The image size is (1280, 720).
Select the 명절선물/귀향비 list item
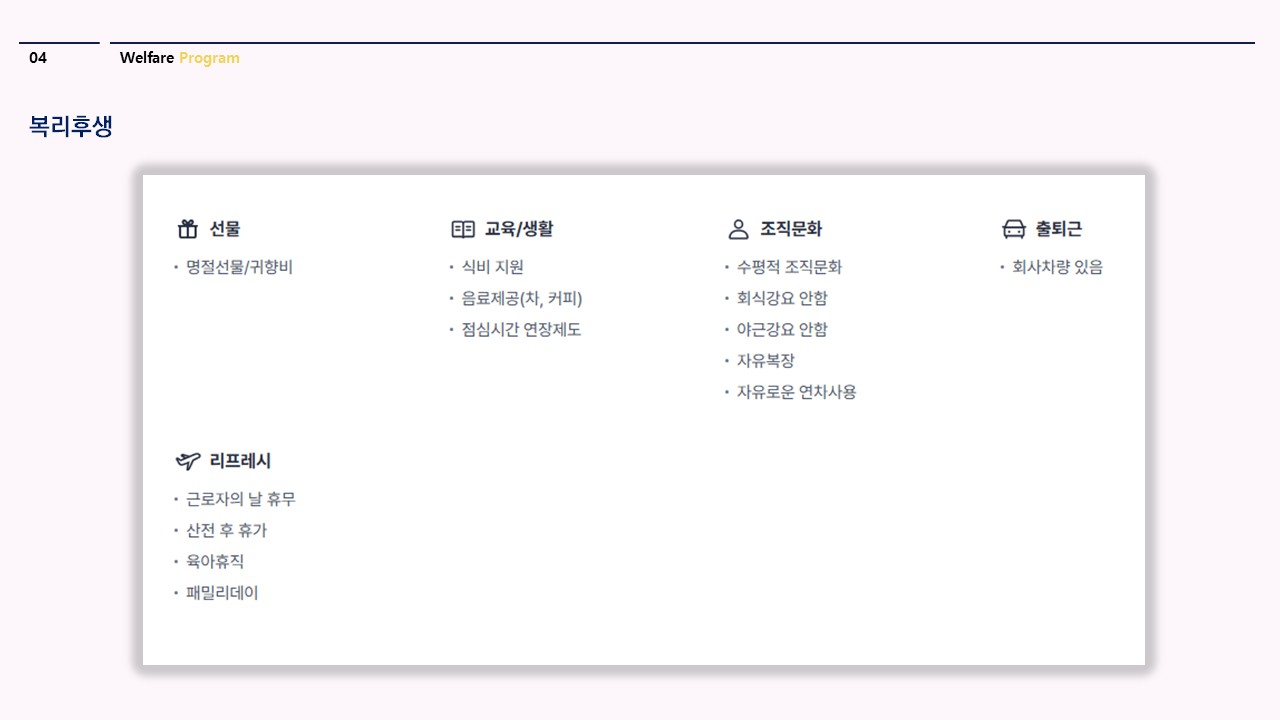click(239, 267)
